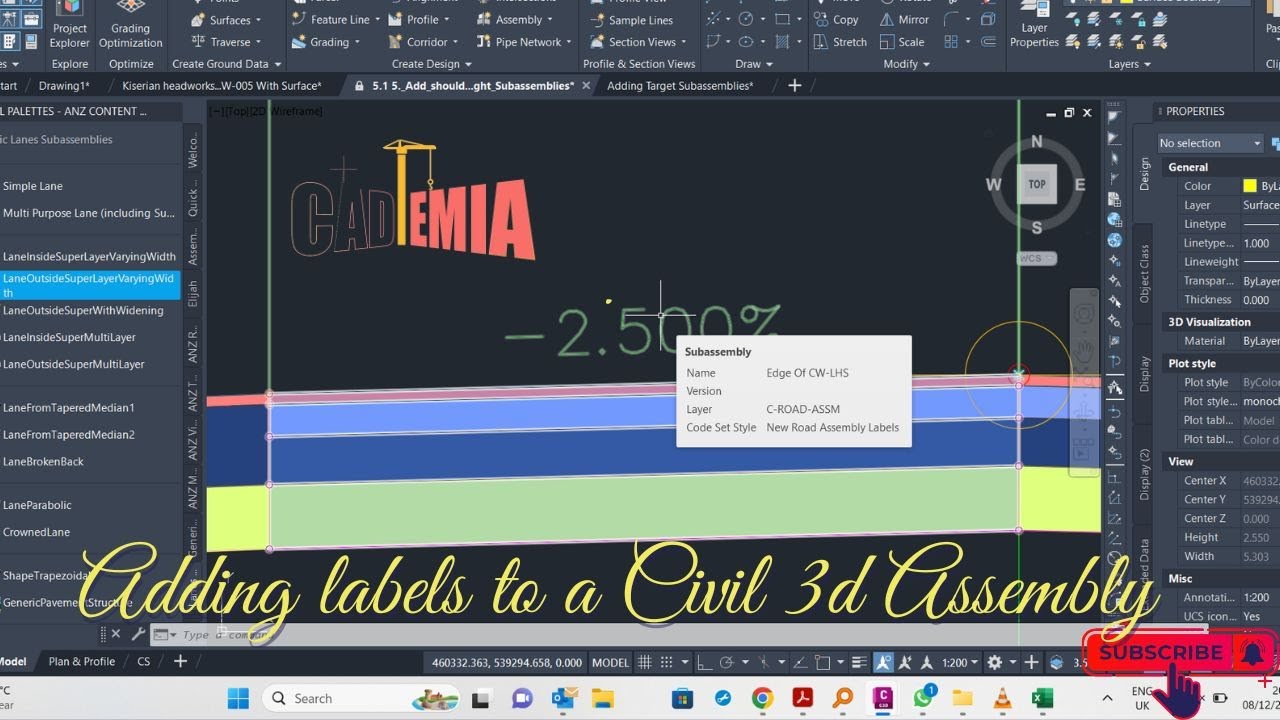
Task: Click the Civil 3D taskbar icon
Action: point(882,698)
